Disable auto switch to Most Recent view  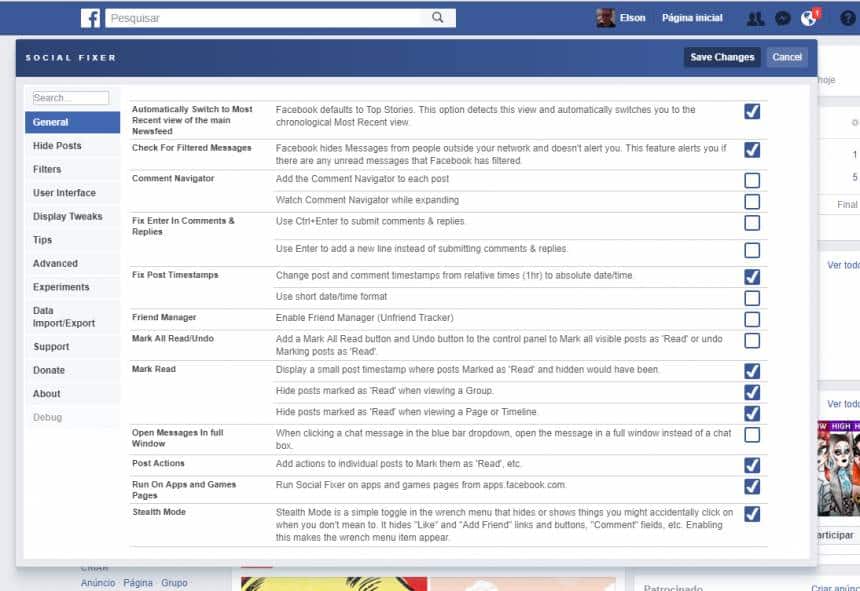click(752, 111)
